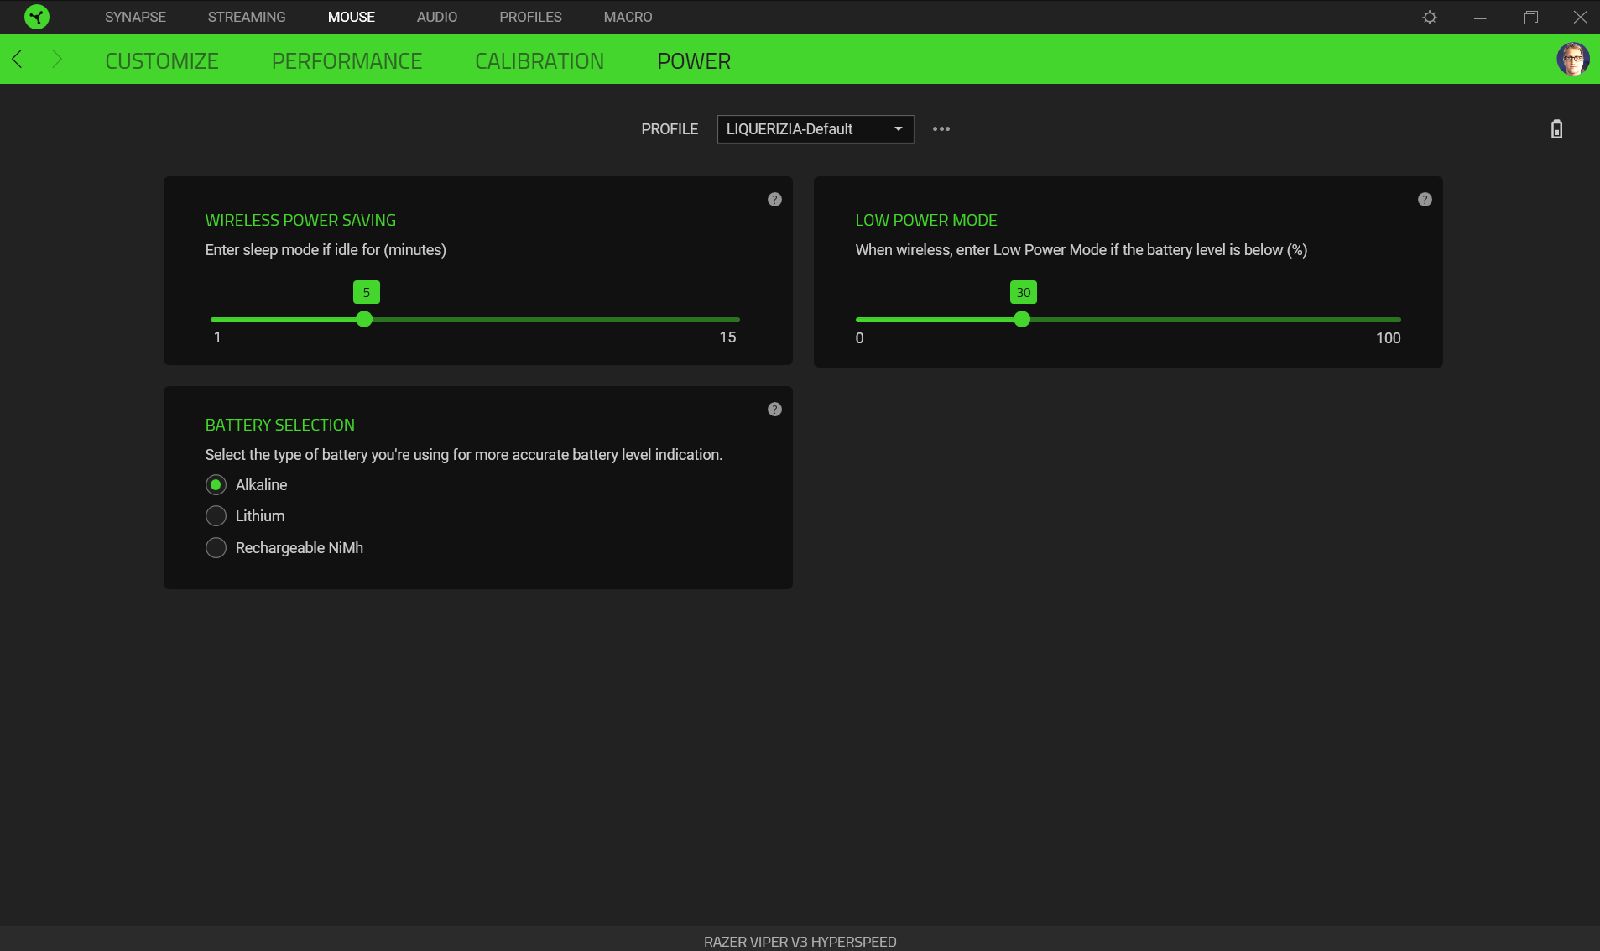Open the settings gear icon

point(1430,17)
